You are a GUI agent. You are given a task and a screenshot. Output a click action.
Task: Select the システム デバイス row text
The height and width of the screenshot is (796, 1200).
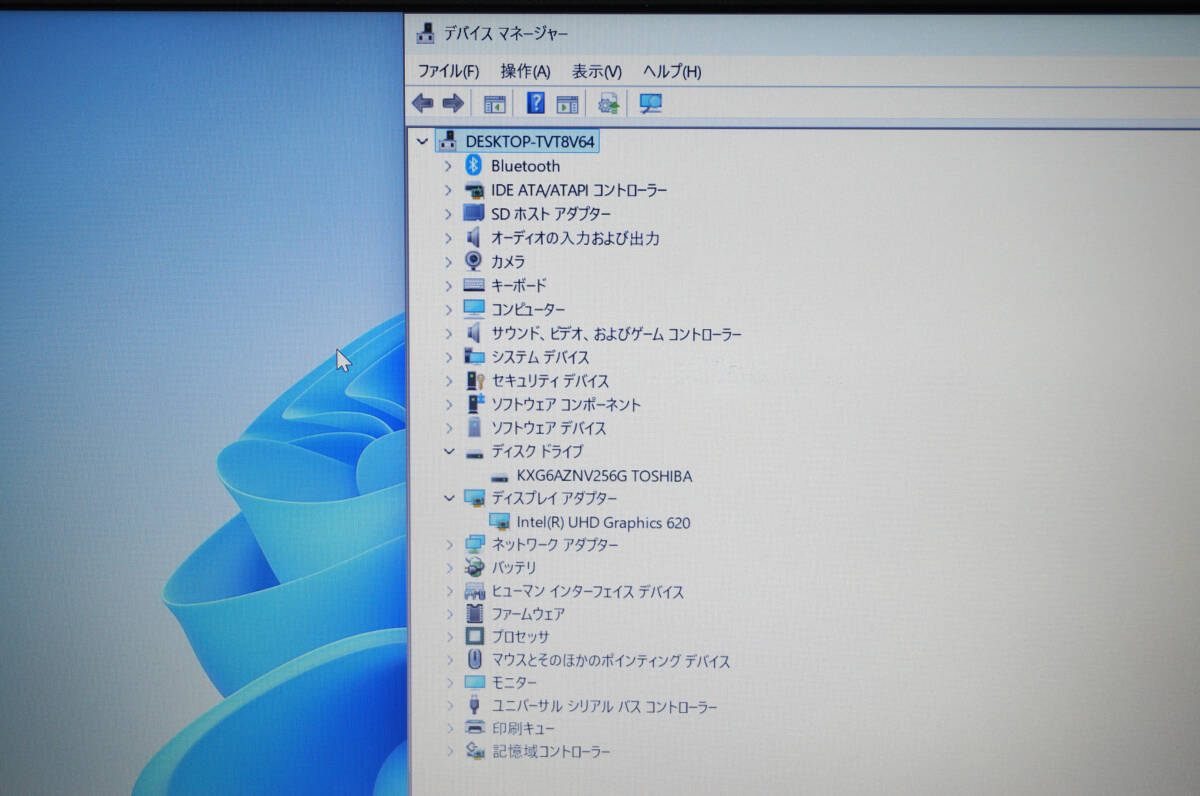540,357
